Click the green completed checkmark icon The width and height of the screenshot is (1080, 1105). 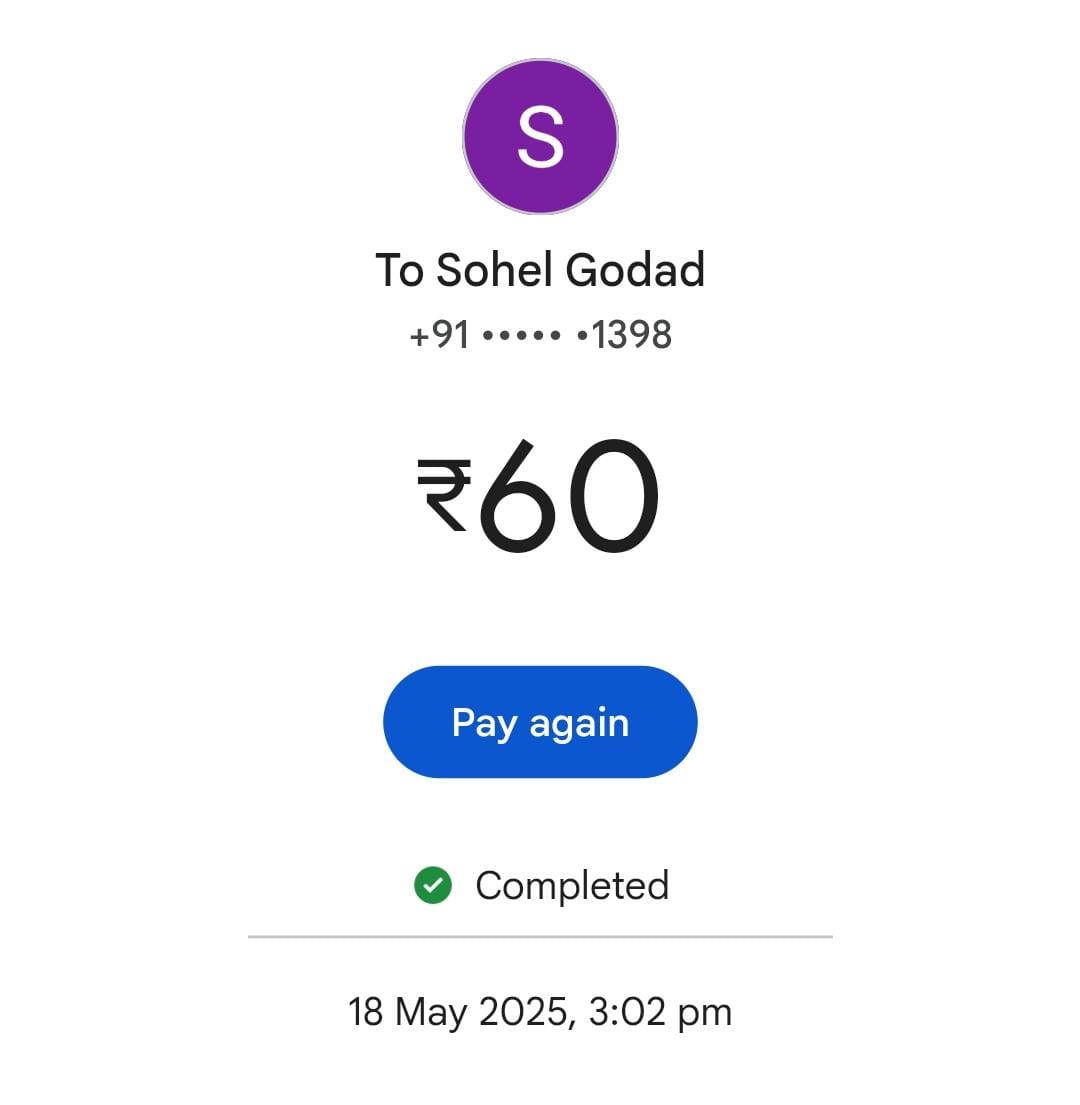[x=433, y=885]
